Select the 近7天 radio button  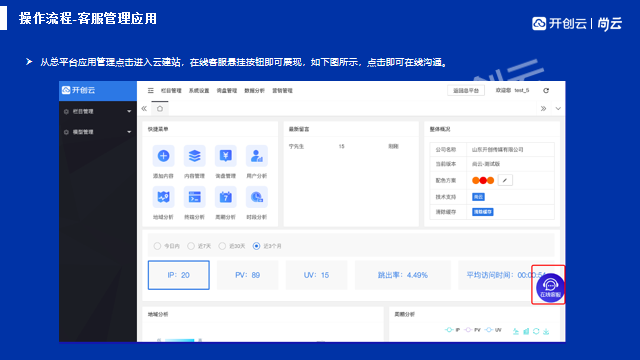tap(191, 246)
